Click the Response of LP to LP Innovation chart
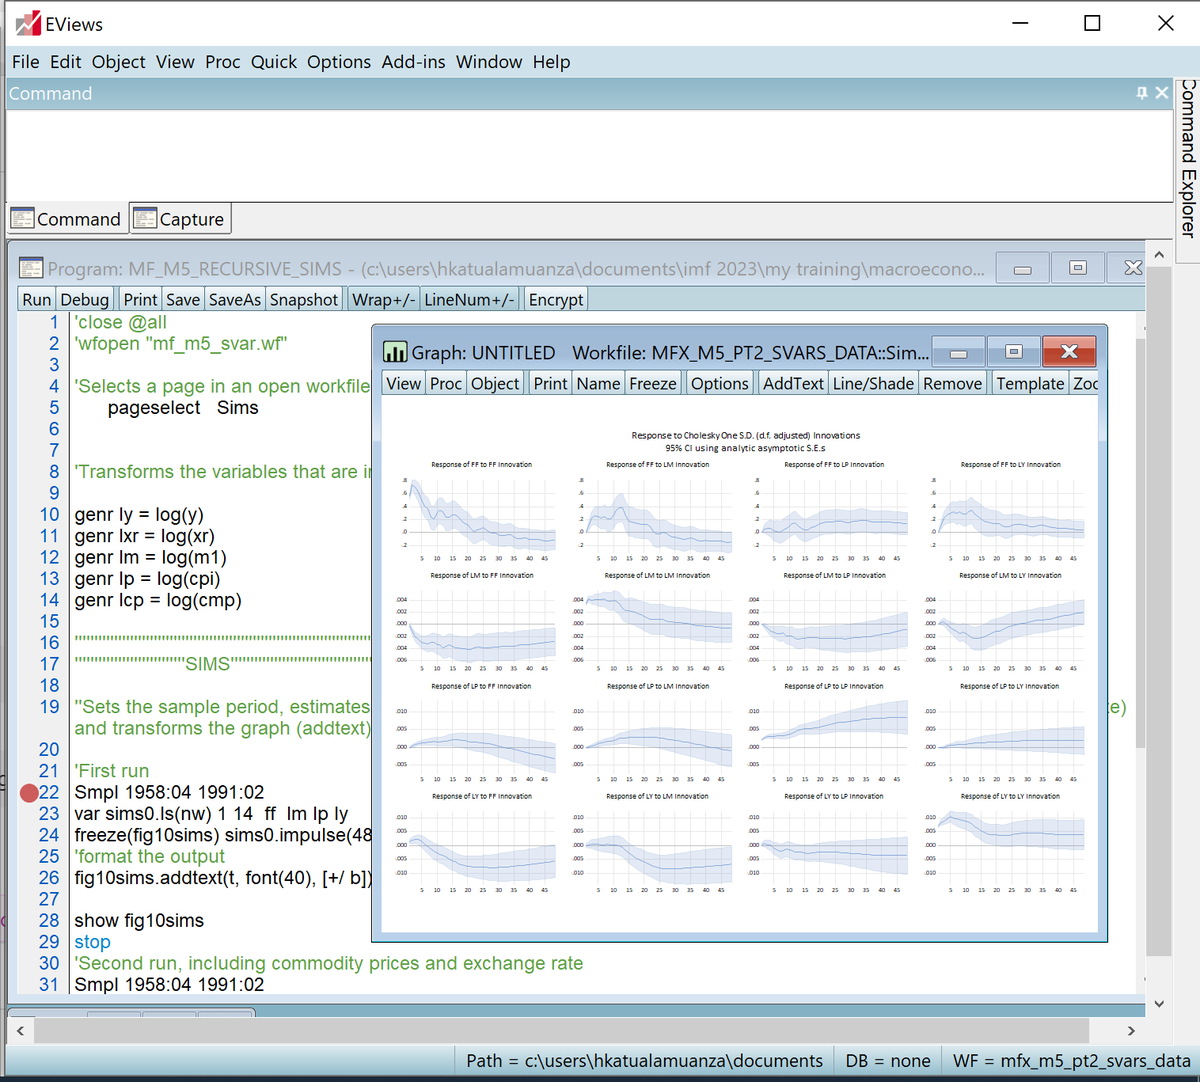Screen dimensions: 1200x1082 [834, 732]
